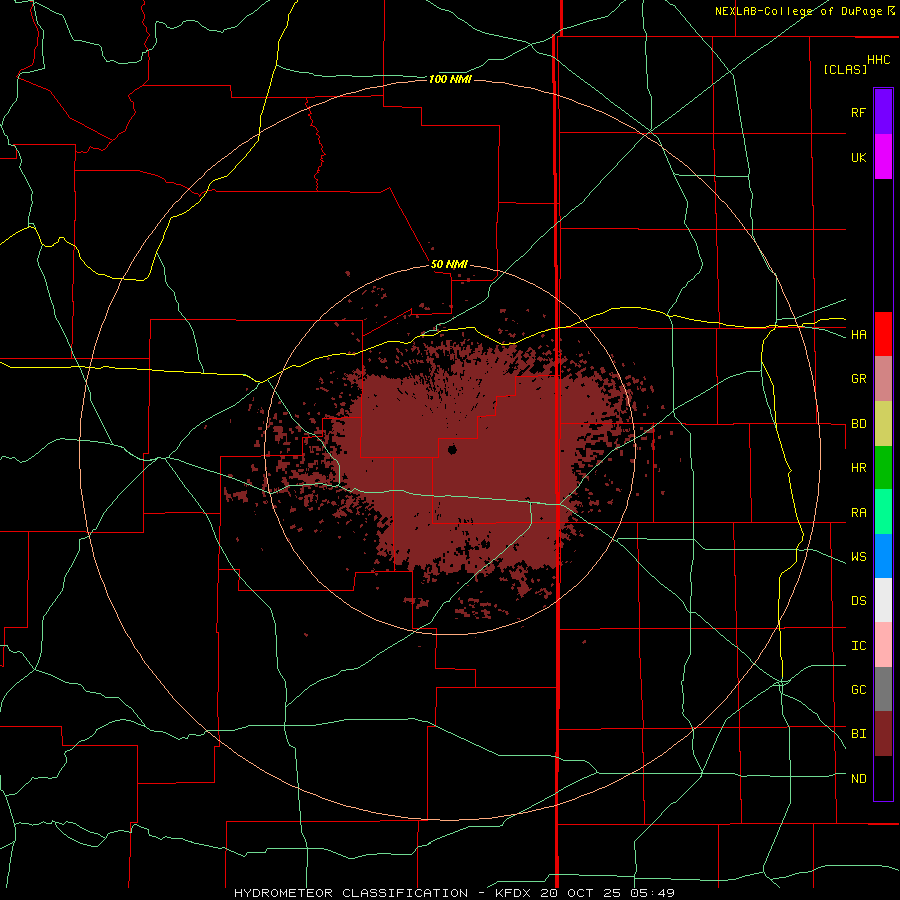
Task: Click the RF purple legend swatch
Action: pyautogui.click(x=883, y=111)
